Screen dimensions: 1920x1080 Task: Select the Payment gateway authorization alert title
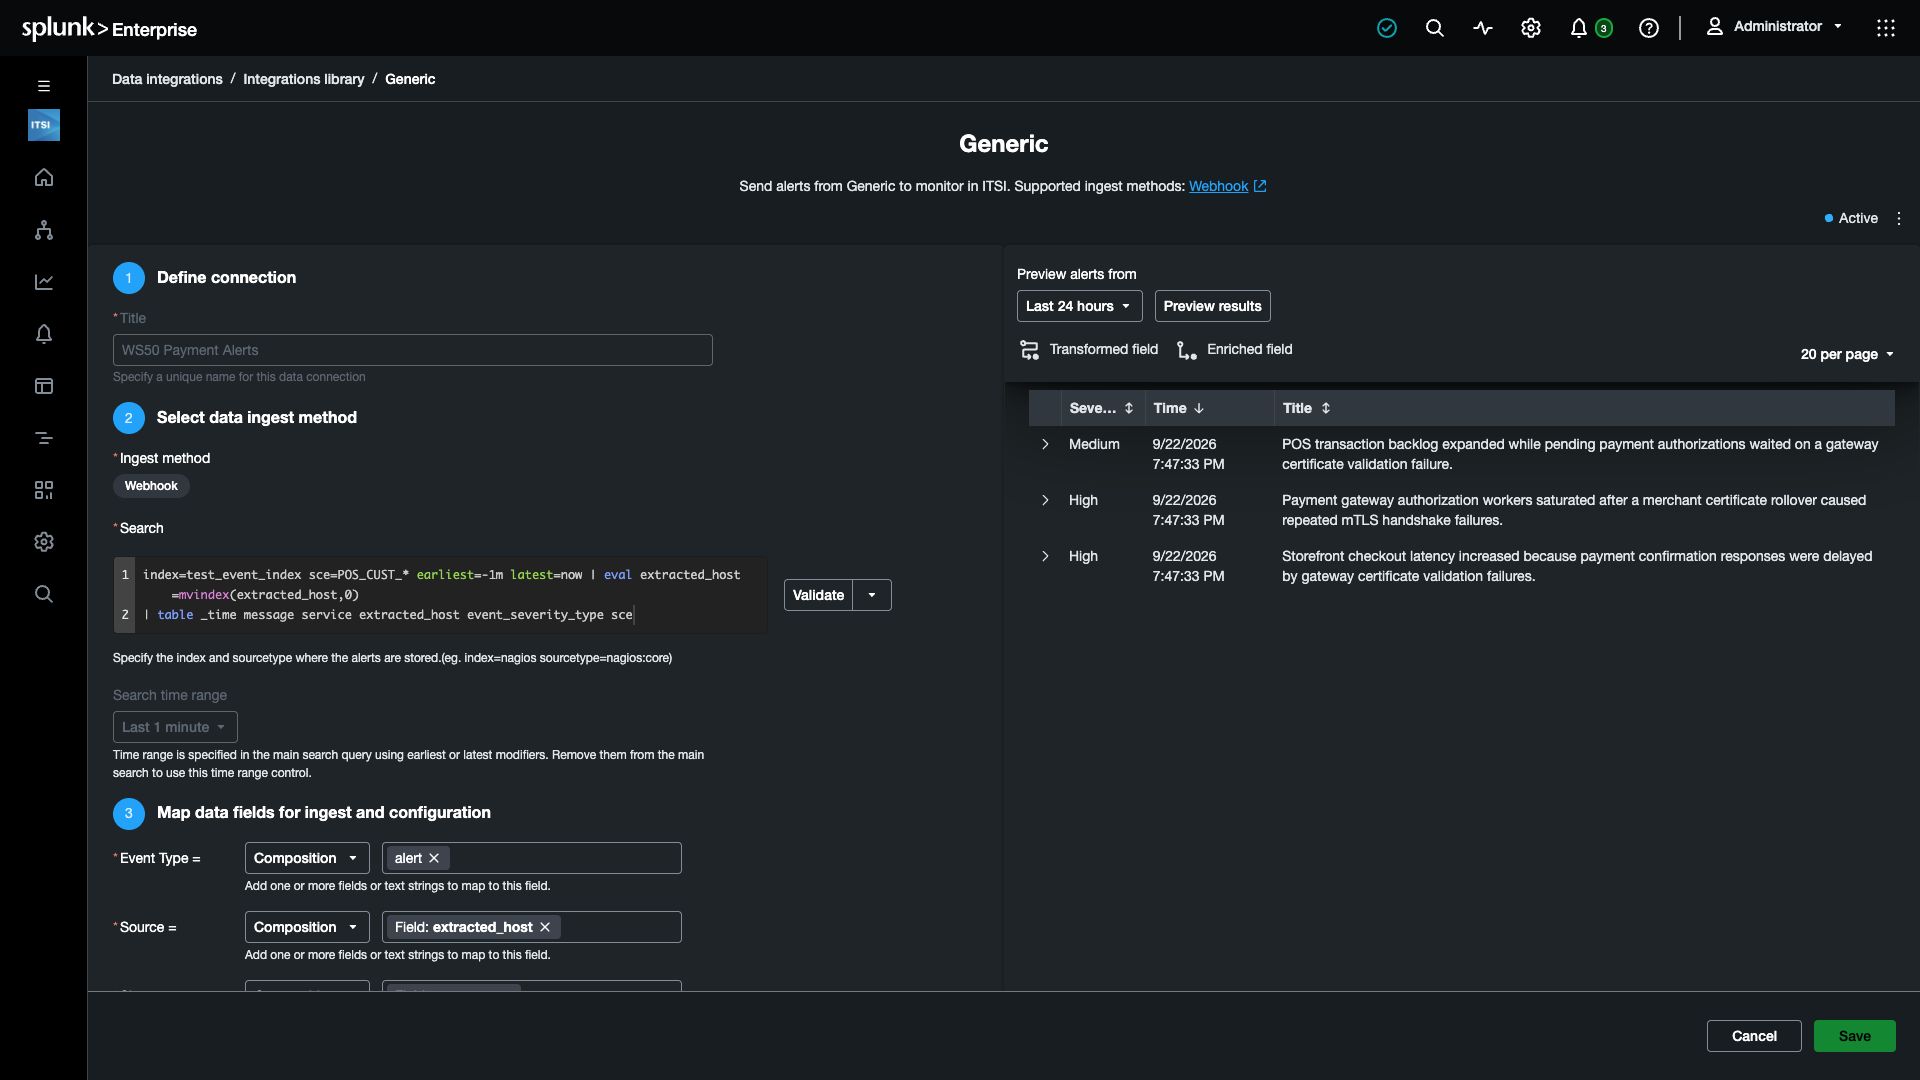(x=1574, y=510)
